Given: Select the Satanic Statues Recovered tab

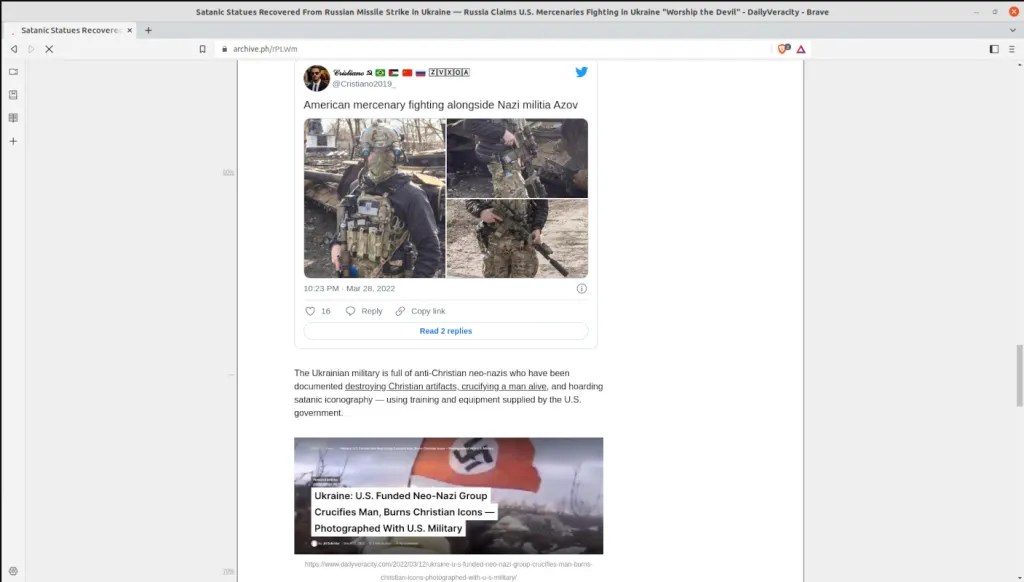Looking at the screenshot, I should [70, 30].
